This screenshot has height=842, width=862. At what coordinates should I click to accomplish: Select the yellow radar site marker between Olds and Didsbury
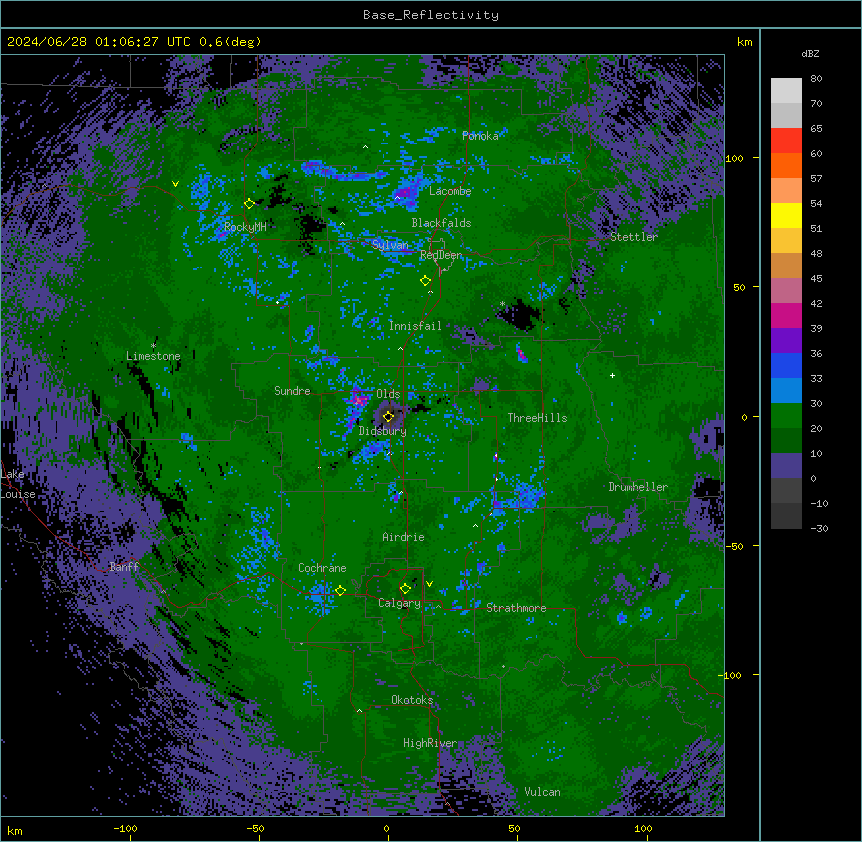tap(388, 417)
